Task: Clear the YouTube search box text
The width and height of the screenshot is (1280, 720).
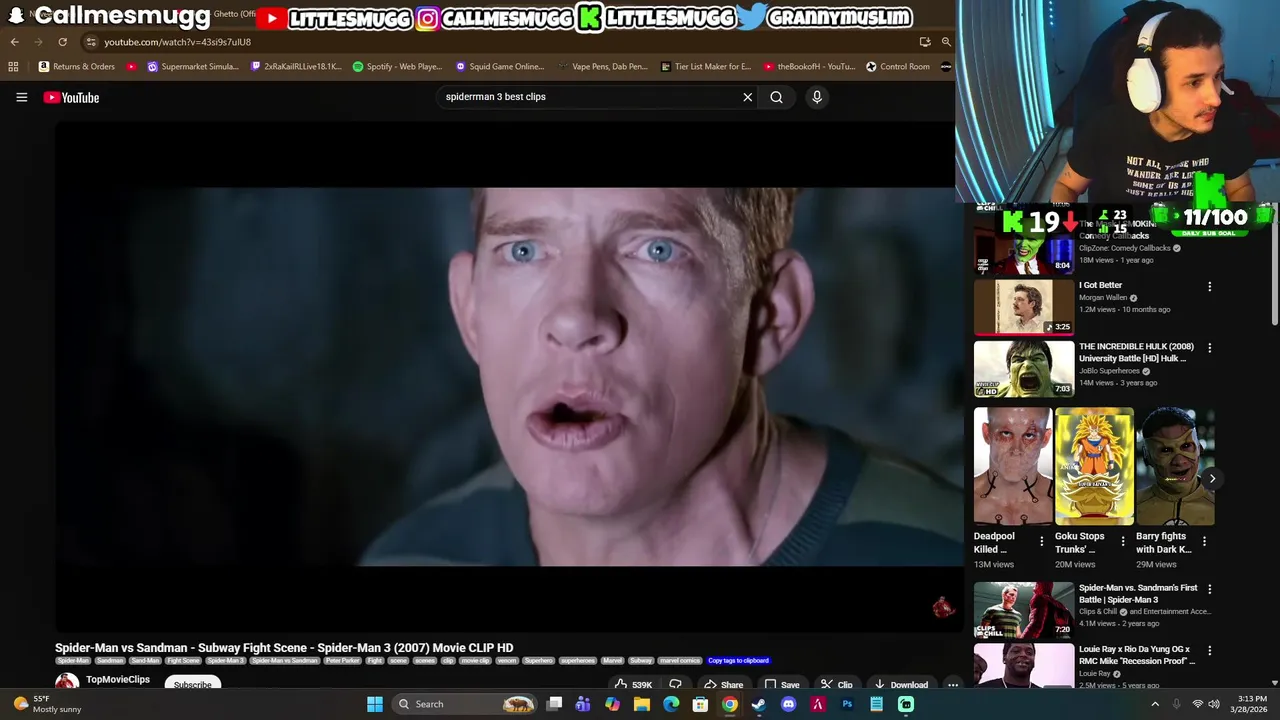Action: pyautogui.click(x=747, y=97)
